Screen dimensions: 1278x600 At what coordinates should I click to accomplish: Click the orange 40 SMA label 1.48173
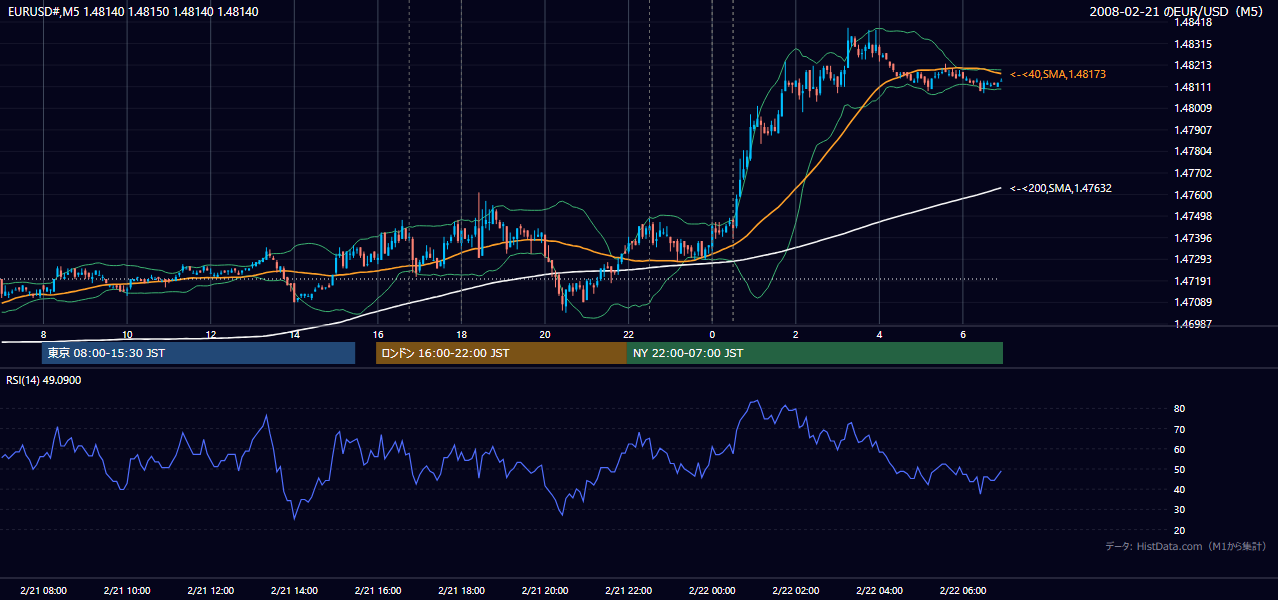1058,74
